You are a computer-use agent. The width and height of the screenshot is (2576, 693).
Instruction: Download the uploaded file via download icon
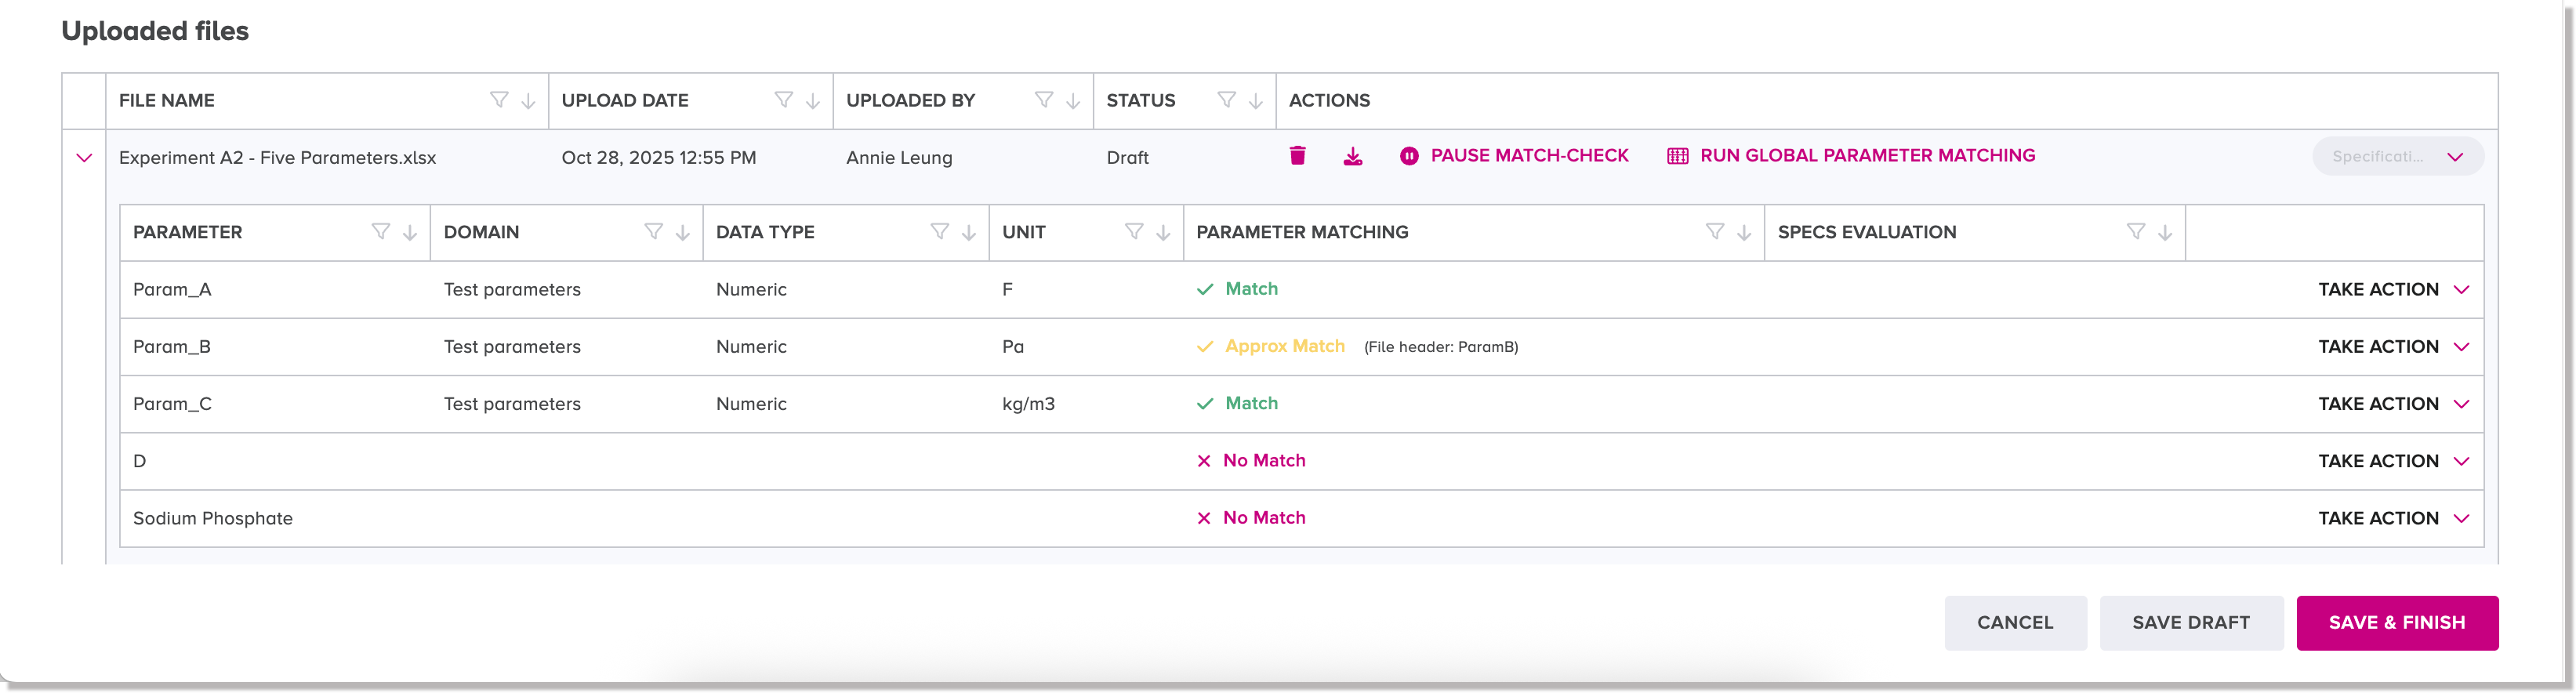[x=1352, y=156]
